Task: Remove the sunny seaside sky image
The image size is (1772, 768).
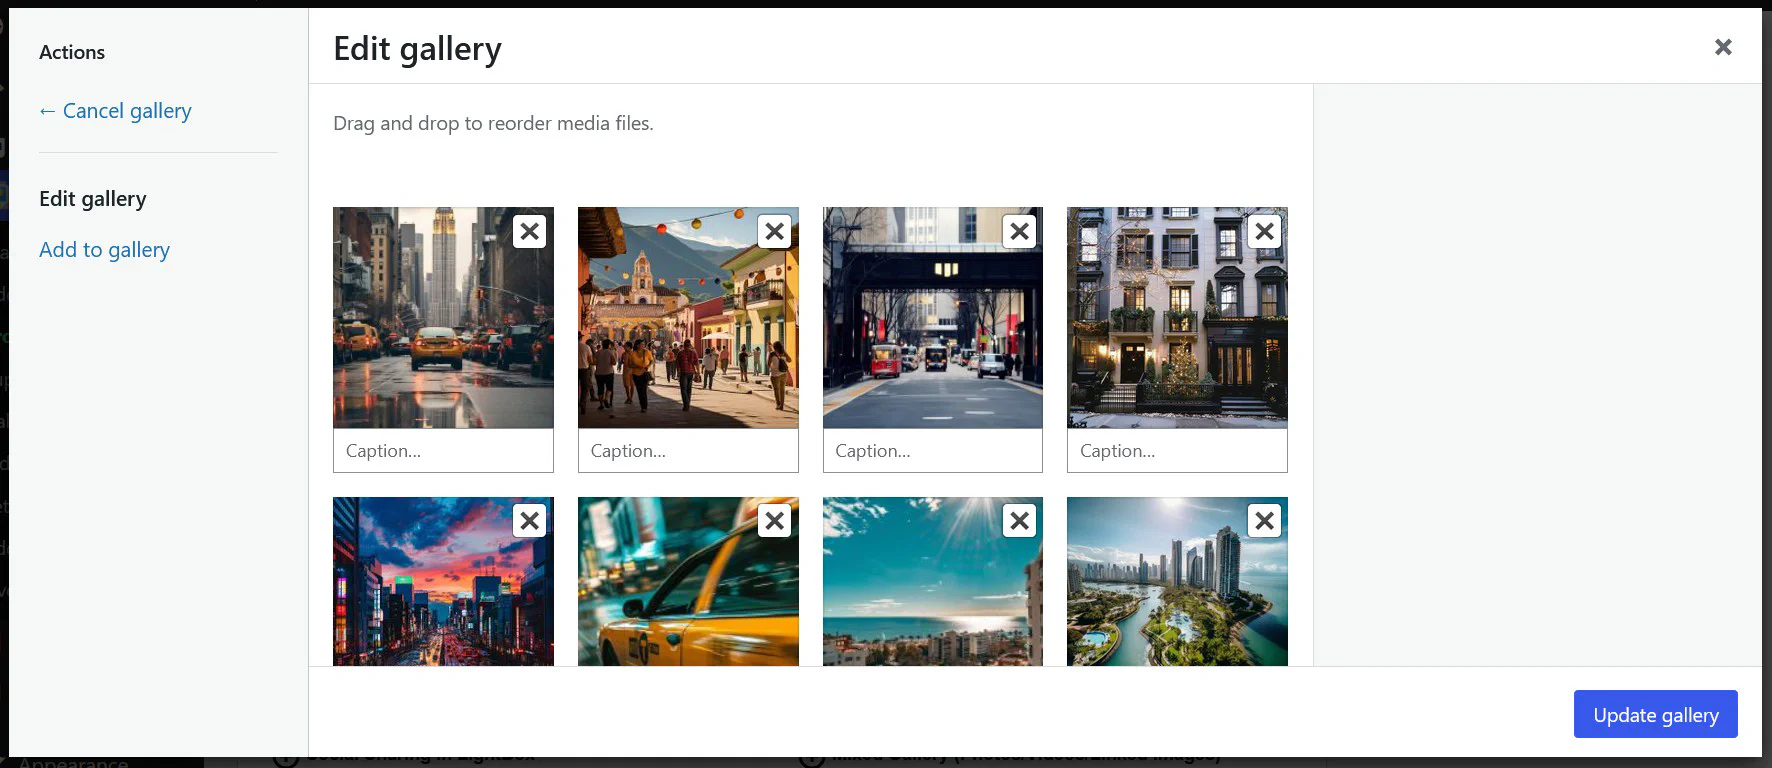Action: 1020,521
